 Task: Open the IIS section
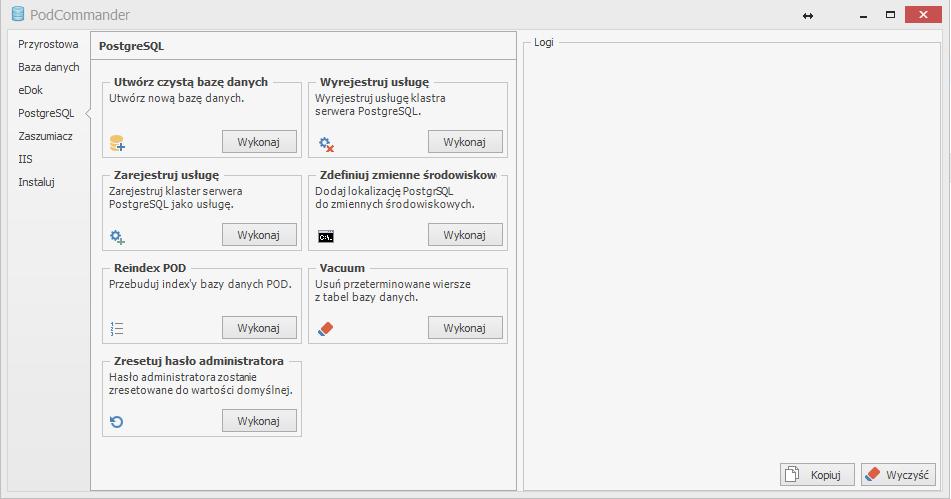(x=25, y=159)
